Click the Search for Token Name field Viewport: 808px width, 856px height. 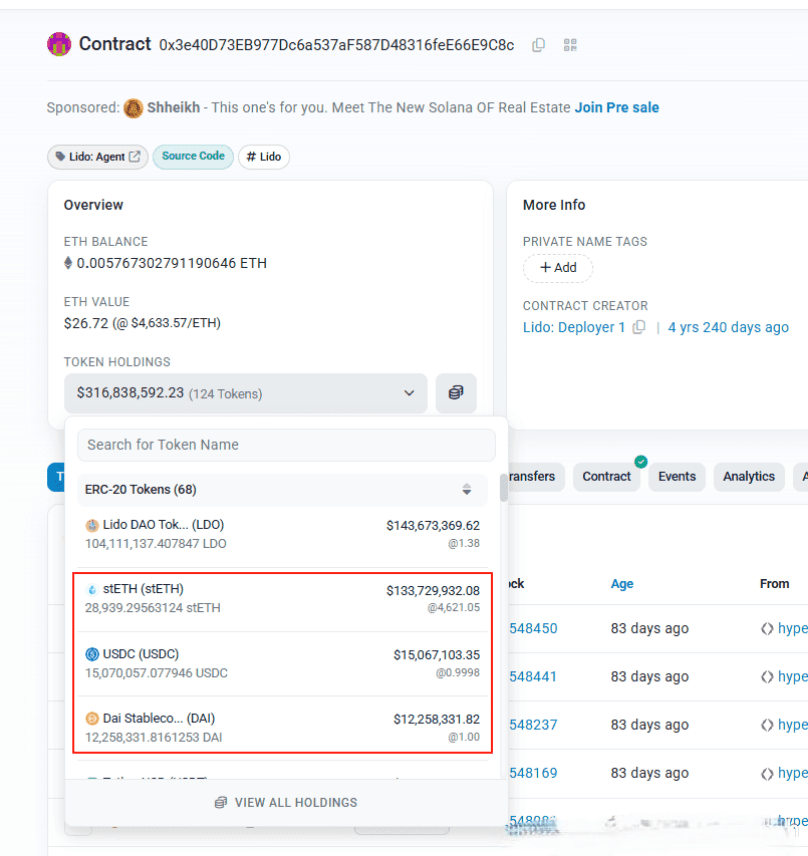pos(287,445)
